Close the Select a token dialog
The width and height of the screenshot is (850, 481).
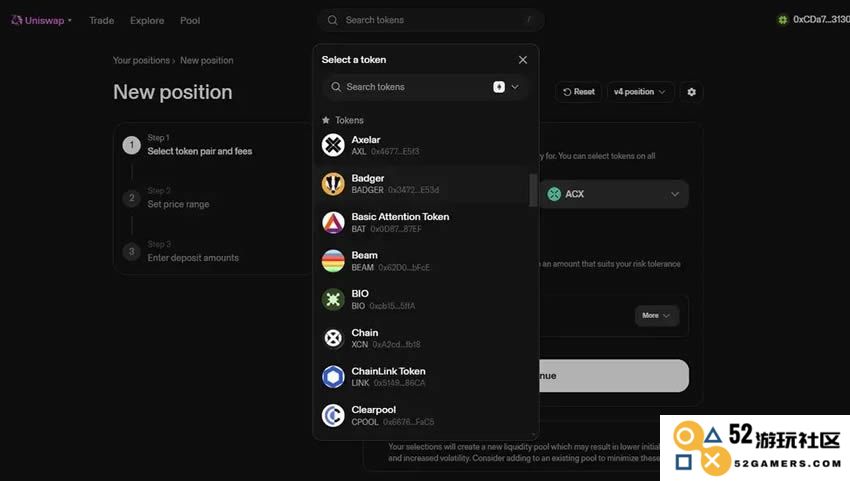pyautogui.click(x=523, y=60)
